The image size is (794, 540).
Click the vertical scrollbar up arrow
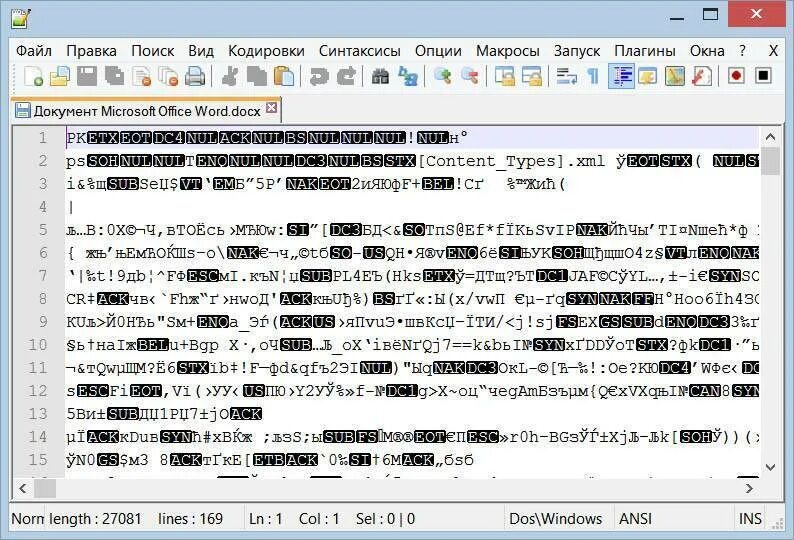pyautogui.click(x=770, y=137)
